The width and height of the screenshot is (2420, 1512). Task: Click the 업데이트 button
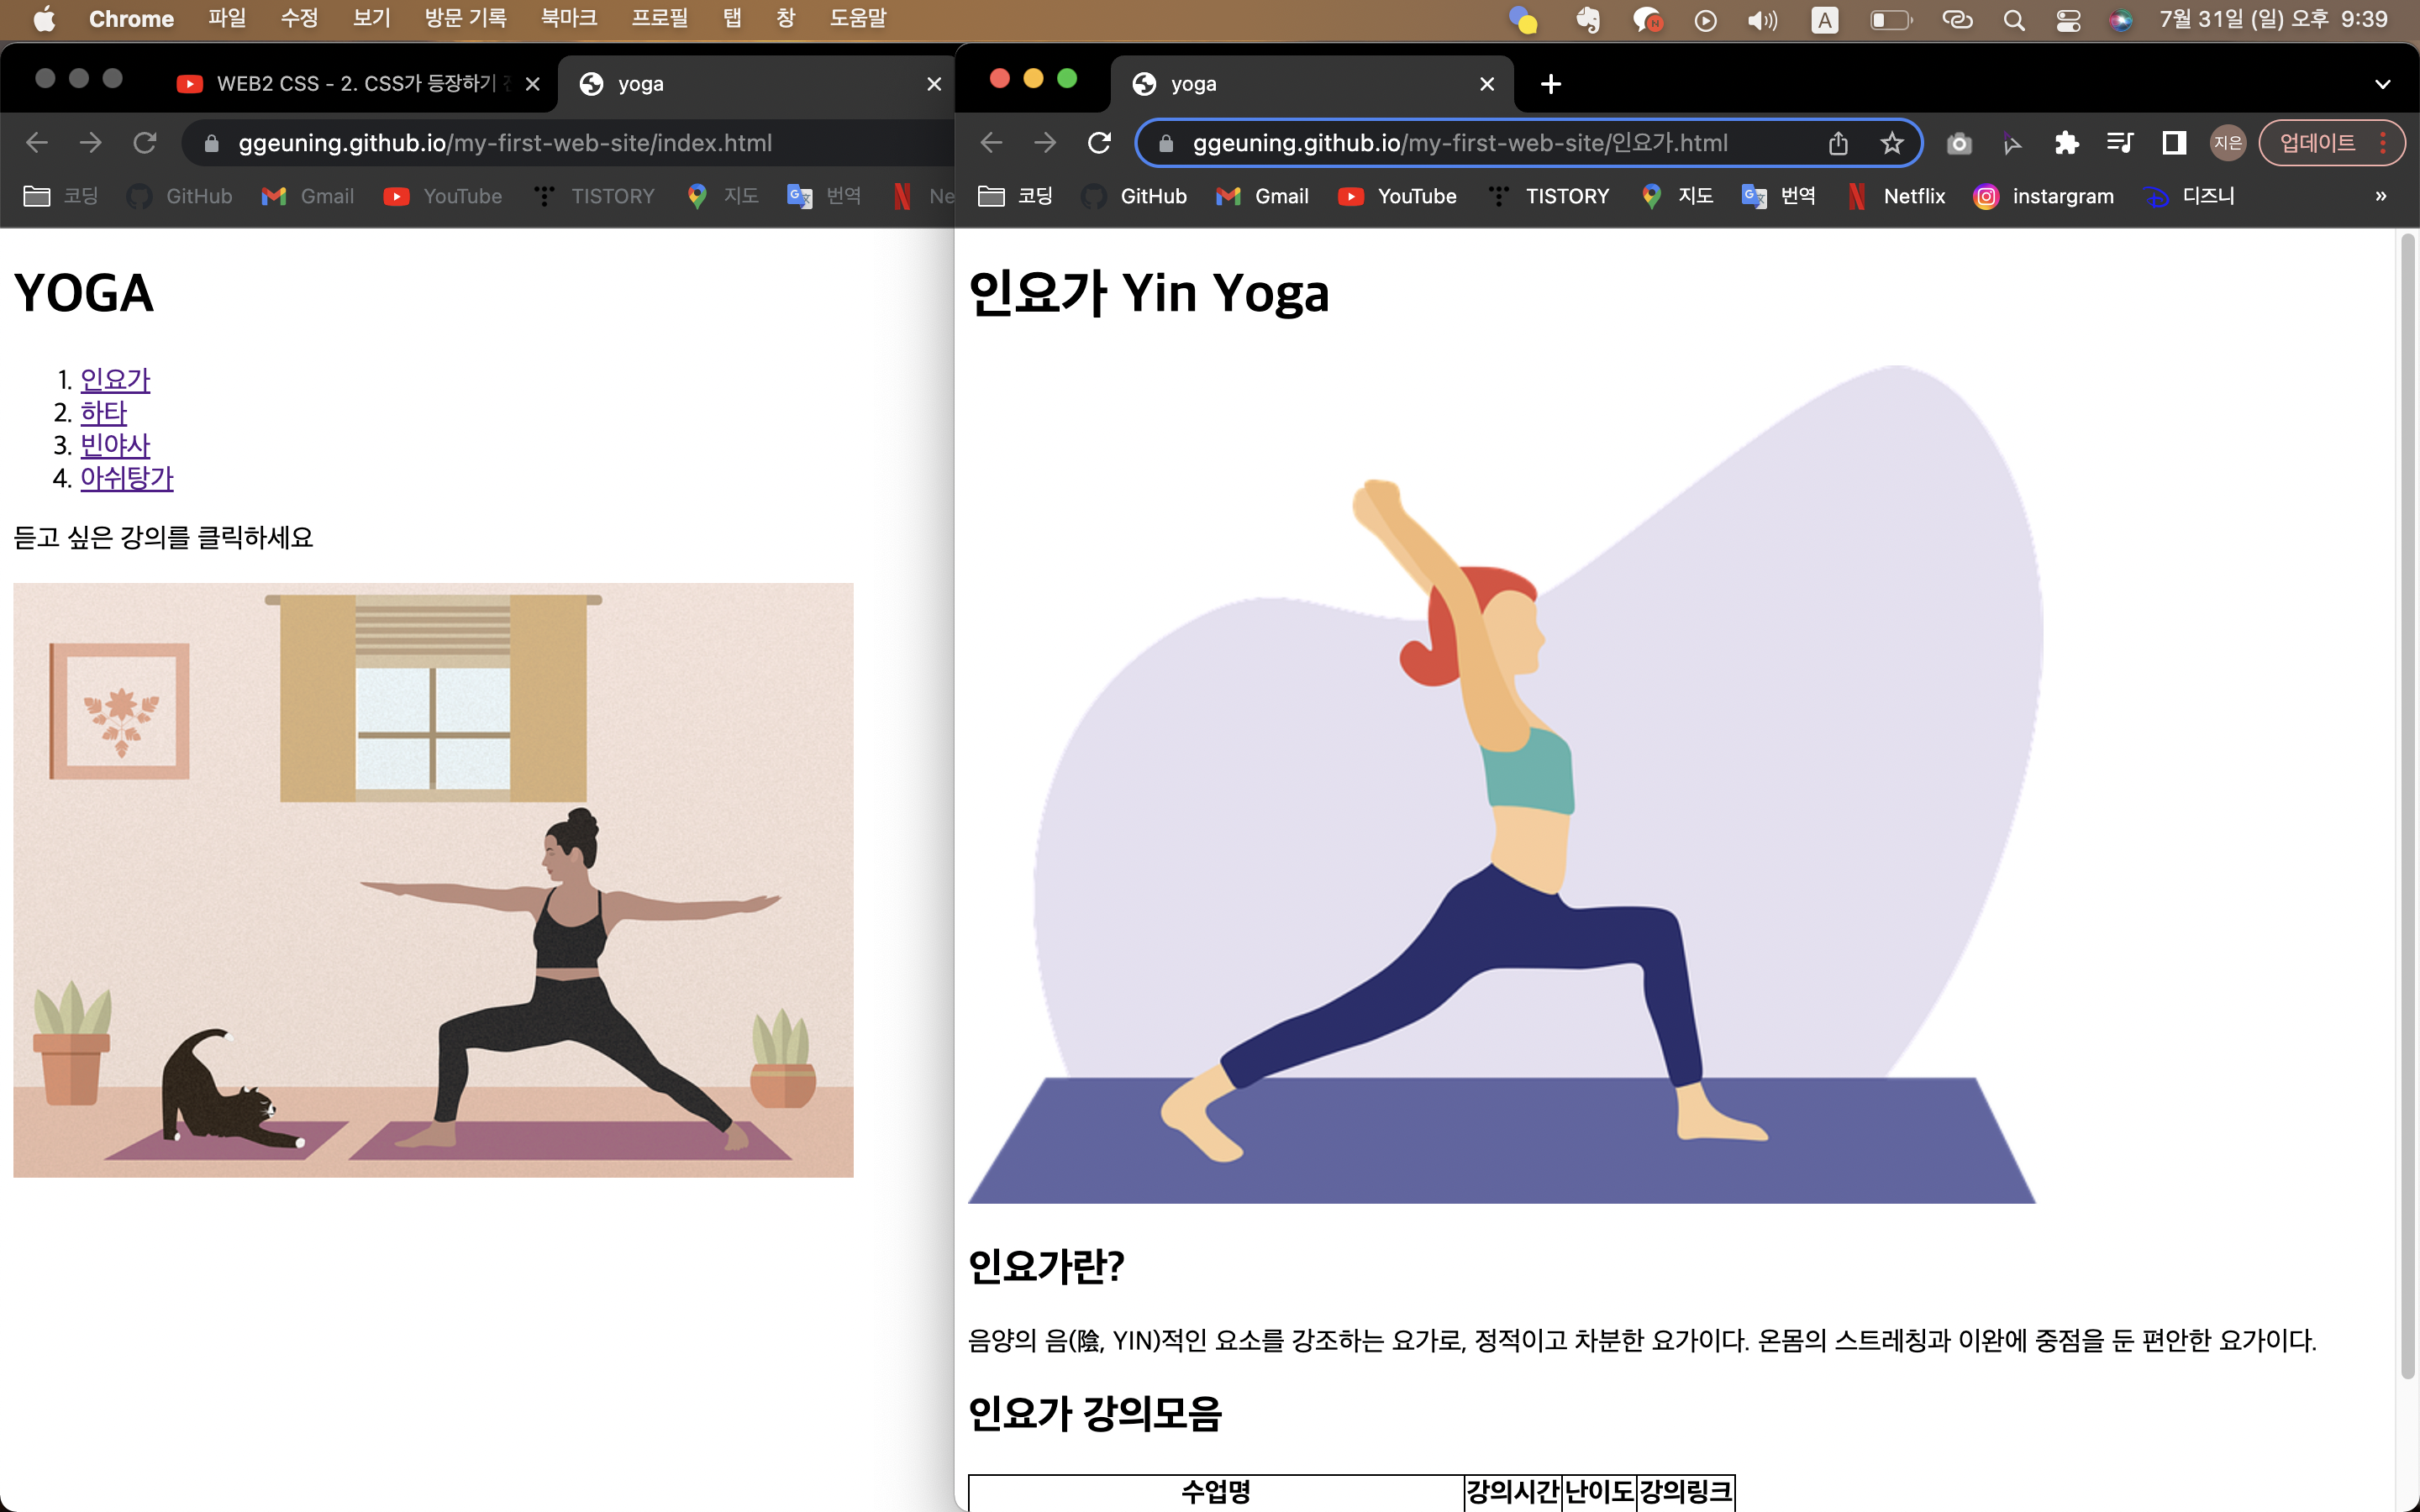click(2316, 143)
